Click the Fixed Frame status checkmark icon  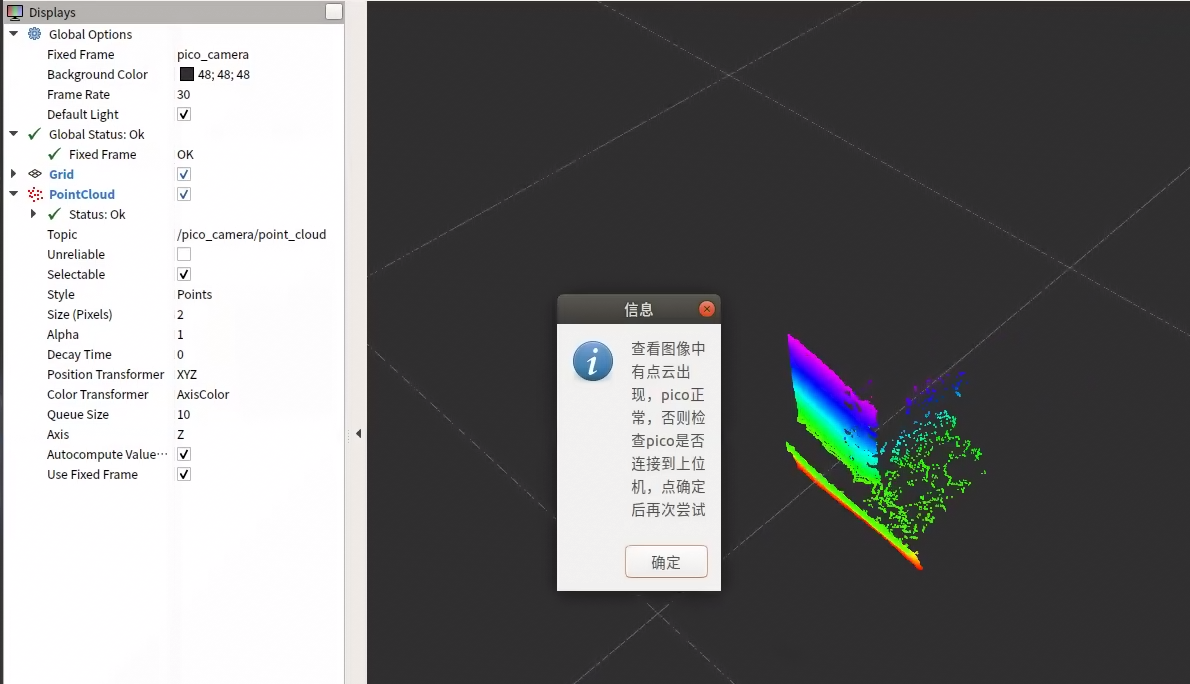(55, 154)
